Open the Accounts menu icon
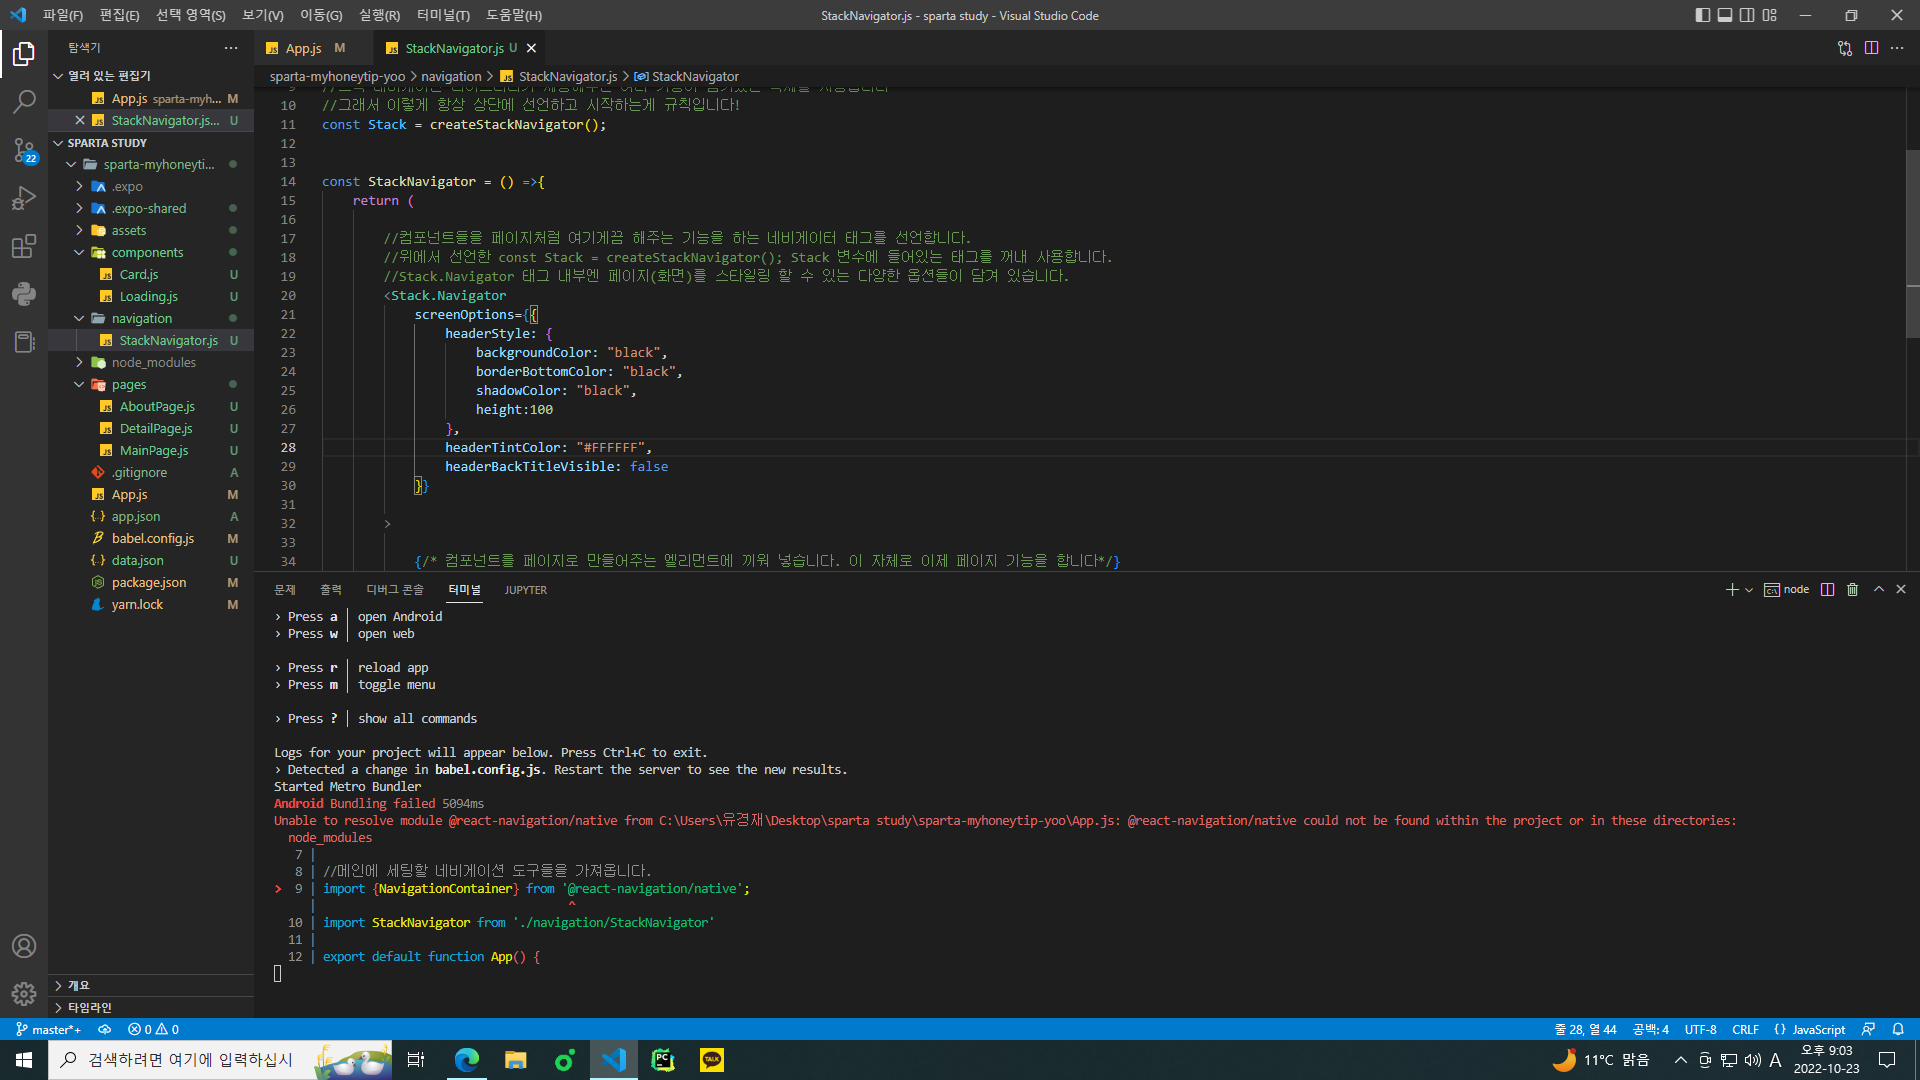This screenshot has width=1920, height=1080. [24, 946]
